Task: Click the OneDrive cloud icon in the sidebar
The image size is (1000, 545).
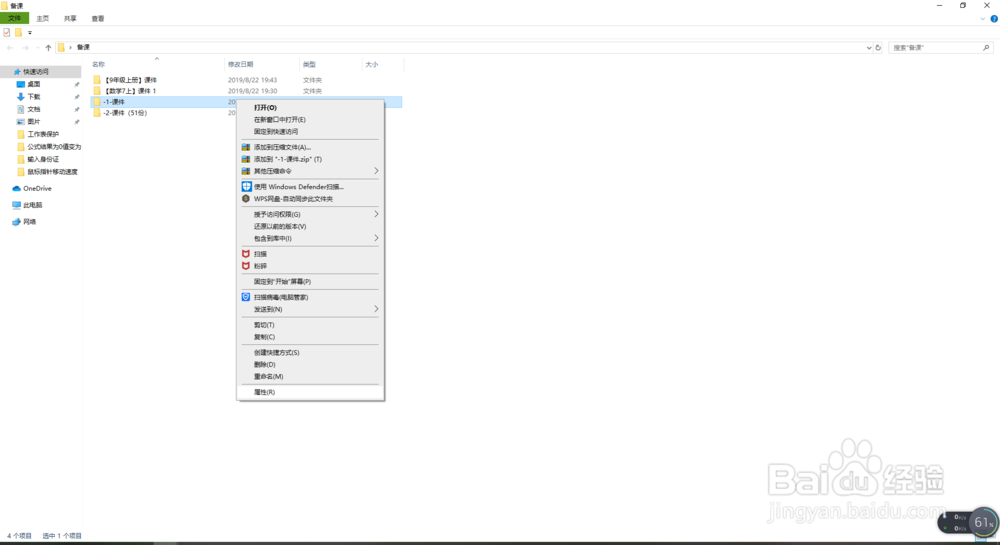Action: tap(17, 189)
